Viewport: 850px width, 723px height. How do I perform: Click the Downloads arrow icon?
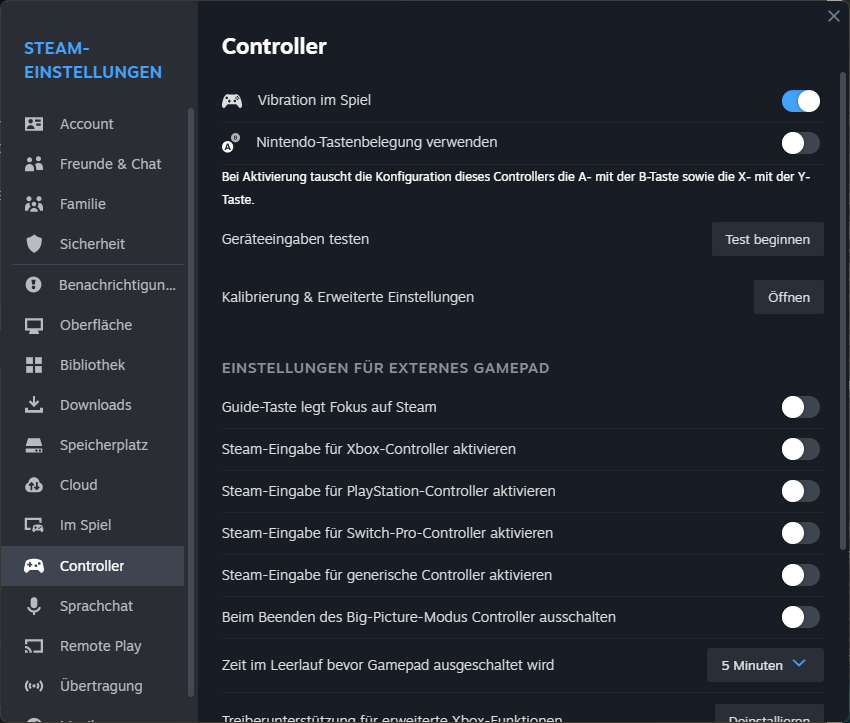(34, 405)
